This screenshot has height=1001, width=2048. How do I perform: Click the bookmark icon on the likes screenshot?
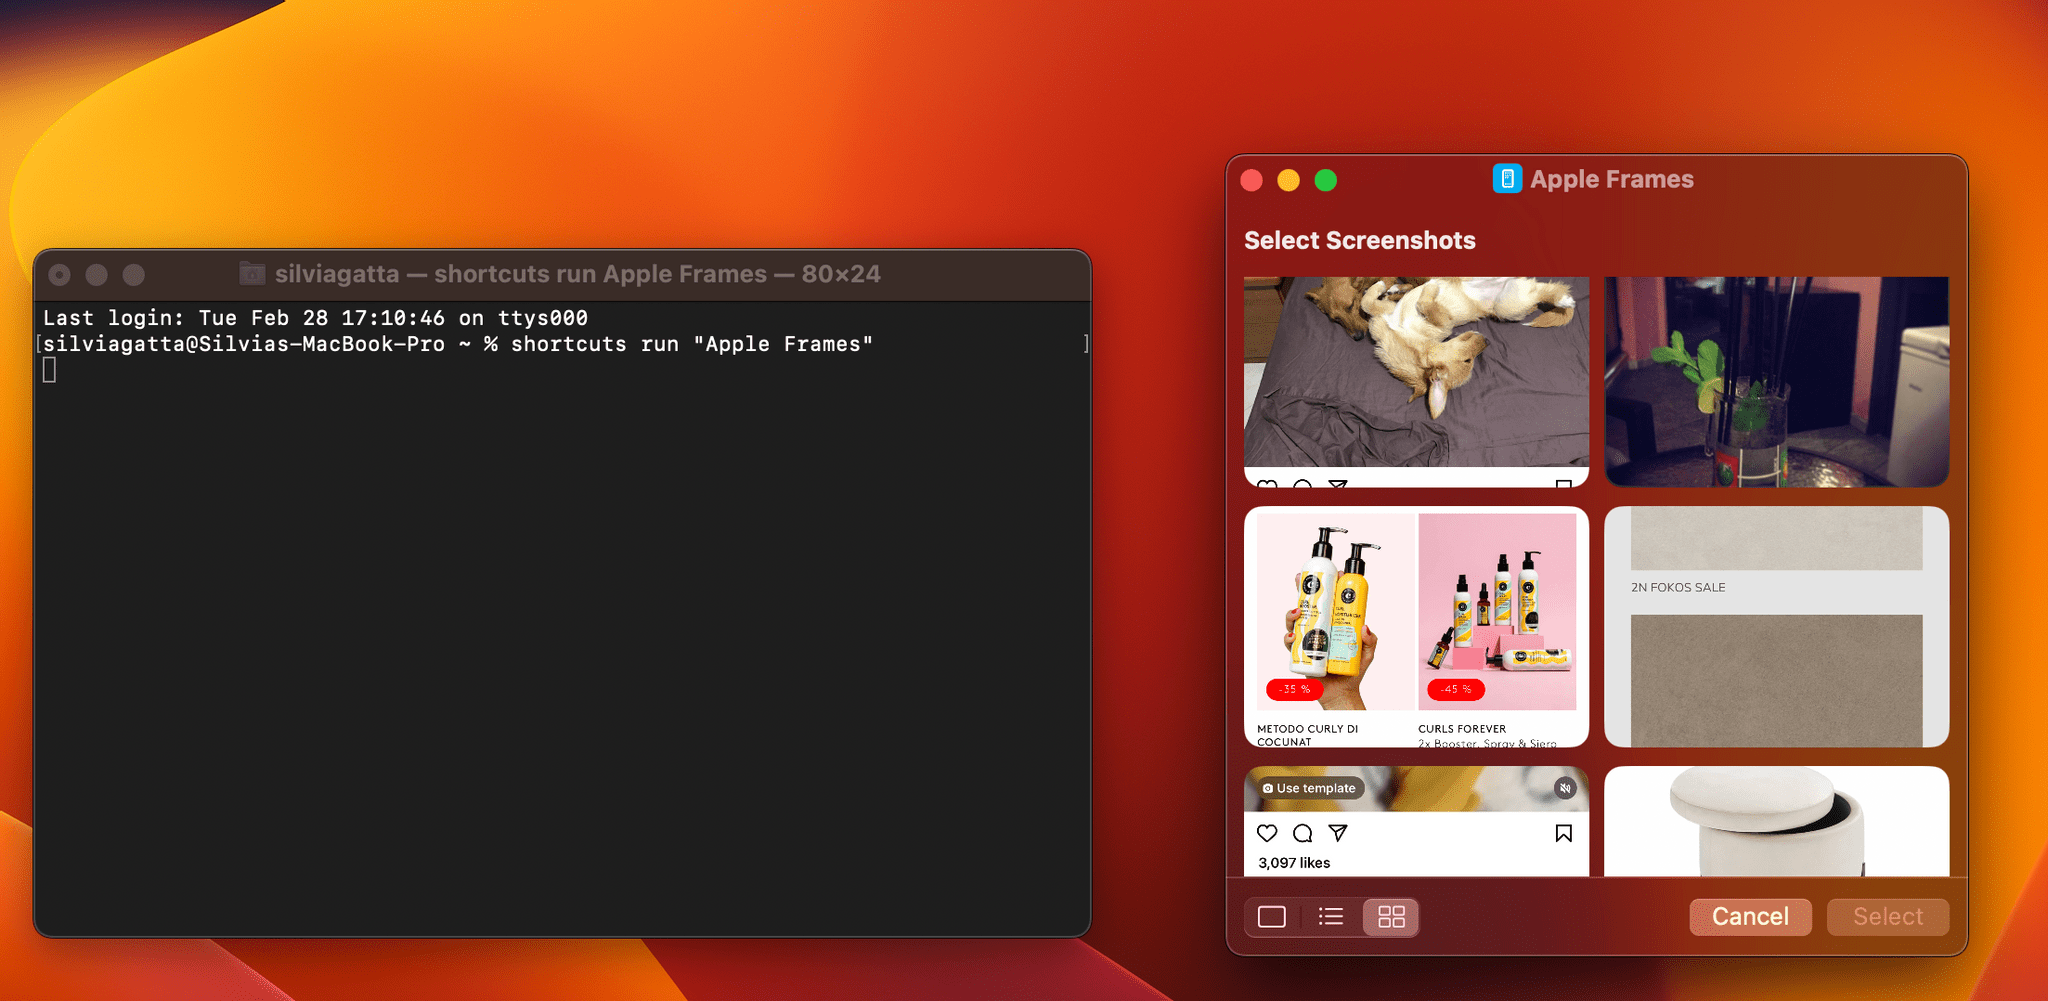(x=1563, y=833)
